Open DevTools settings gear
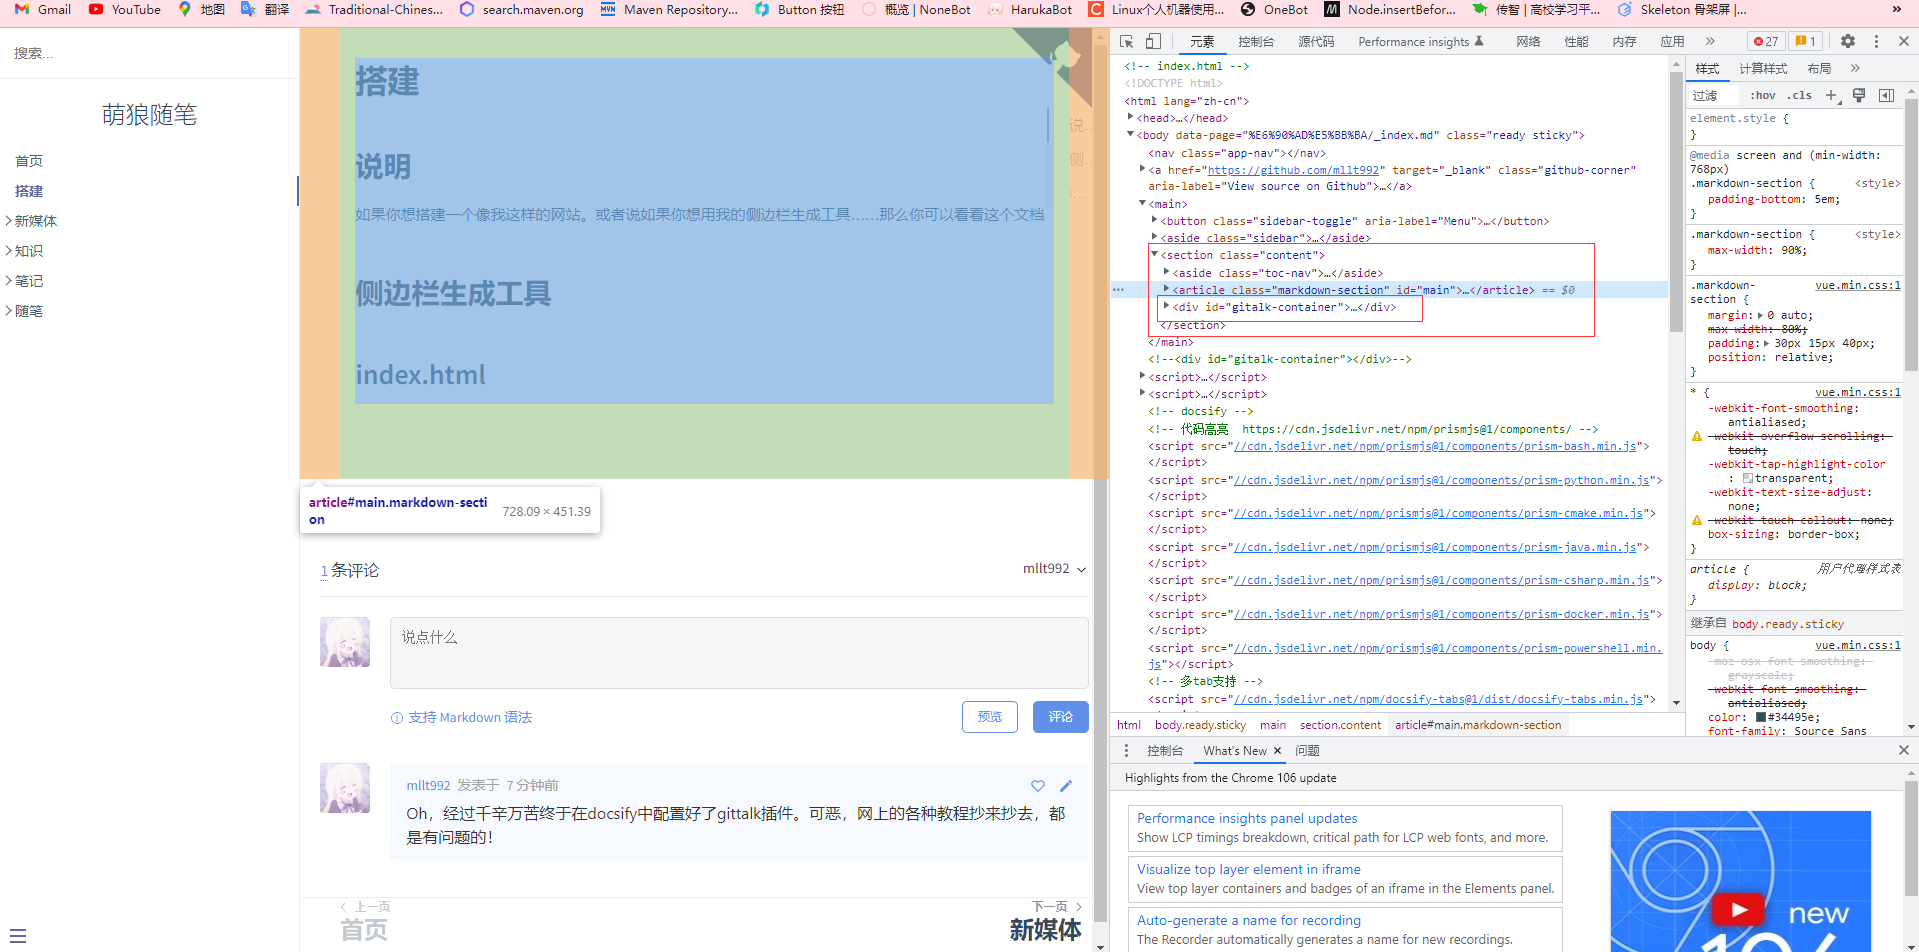 1848,41
